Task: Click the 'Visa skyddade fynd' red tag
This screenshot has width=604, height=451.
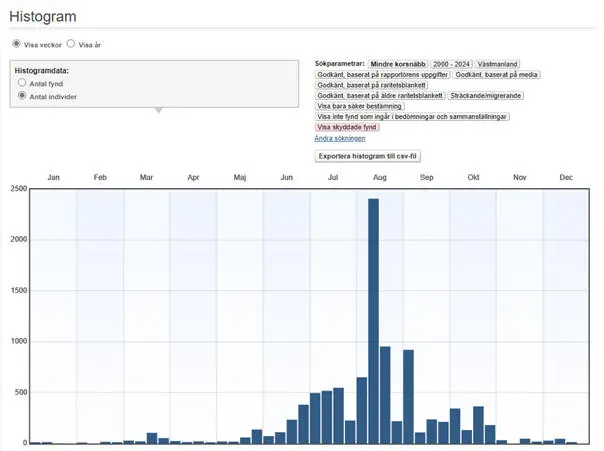Action: point(347,127)
